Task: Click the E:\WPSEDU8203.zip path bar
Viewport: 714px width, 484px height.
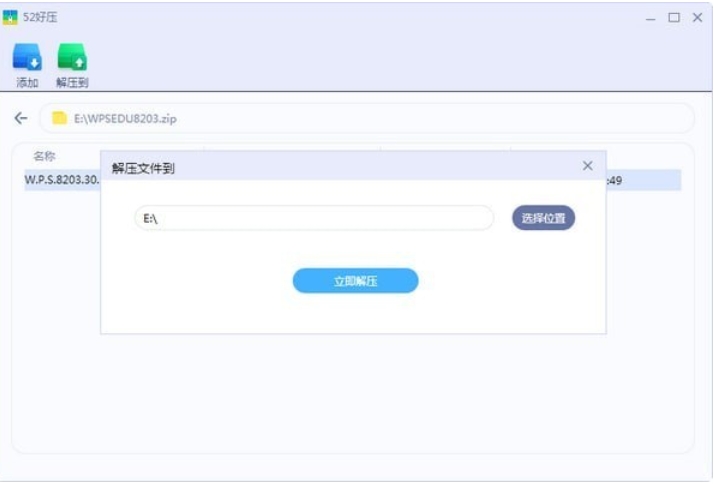Action: point(367,118)
